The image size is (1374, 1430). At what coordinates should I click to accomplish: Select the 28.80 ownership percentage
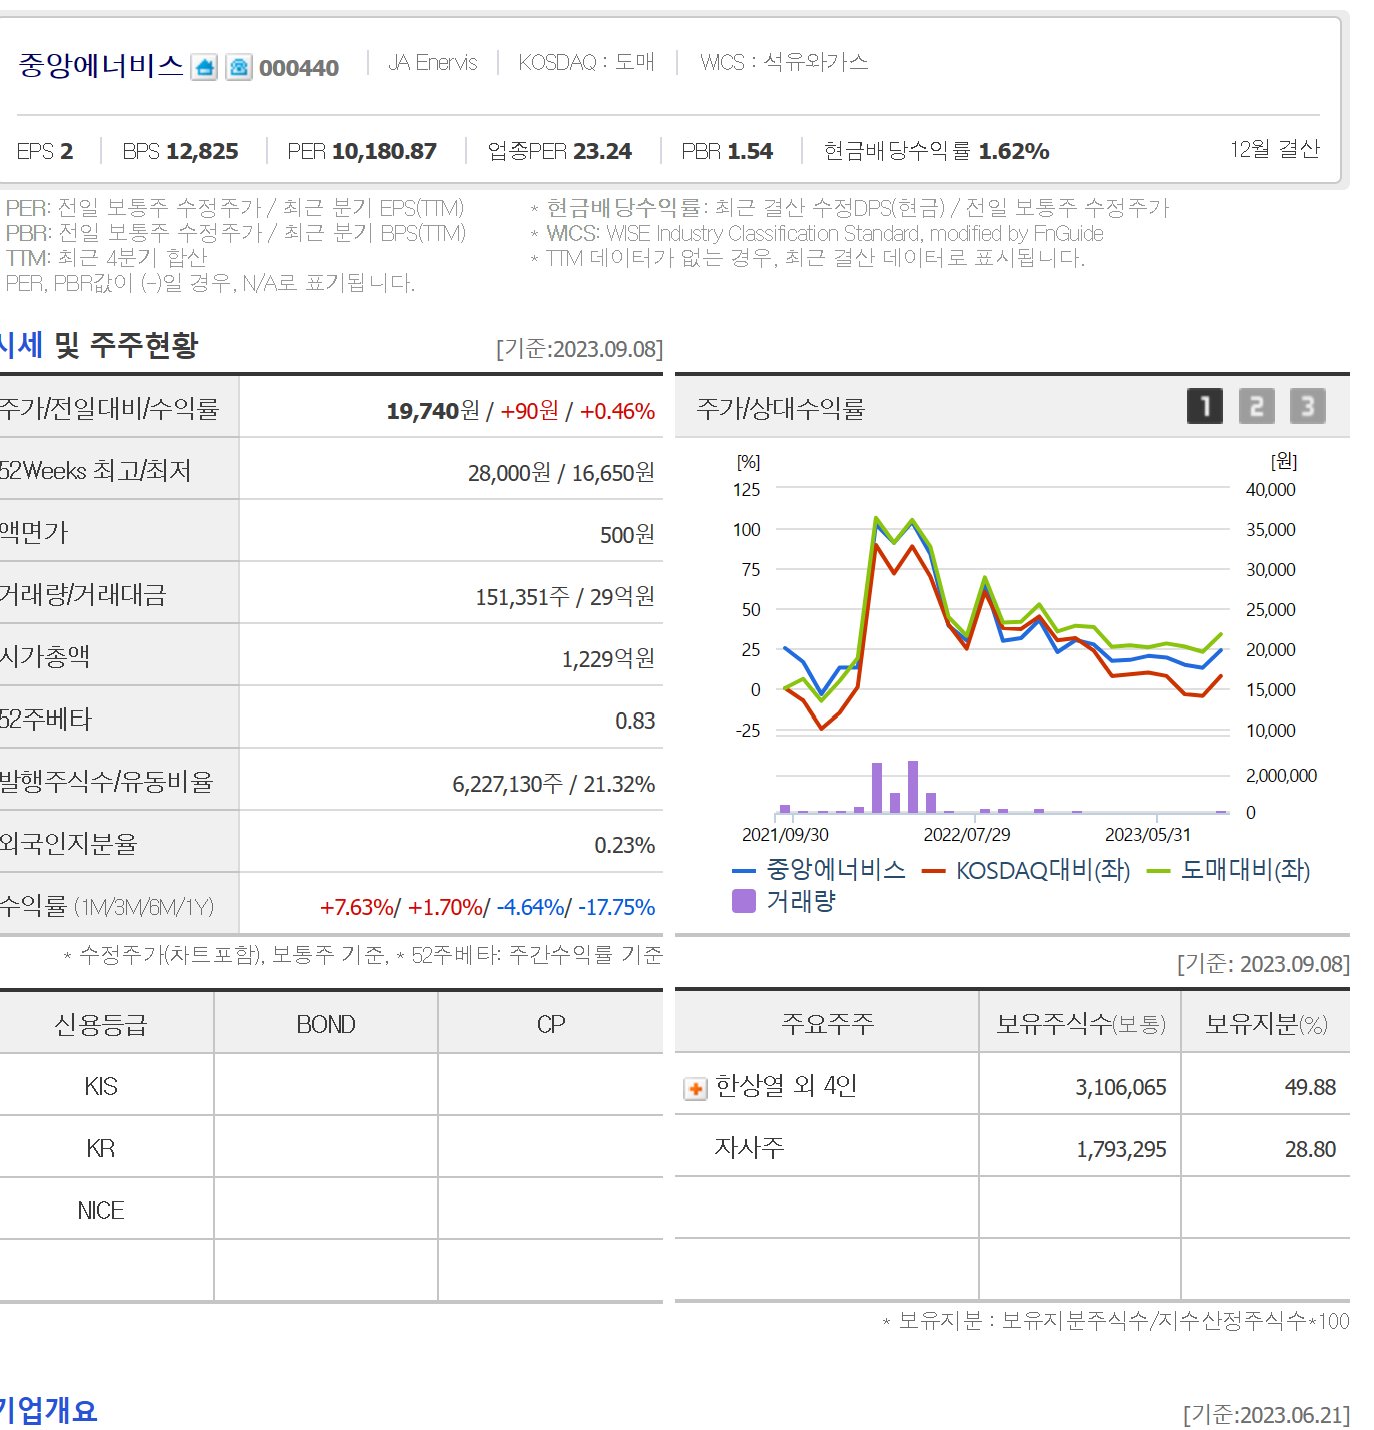[1310, 1149]
